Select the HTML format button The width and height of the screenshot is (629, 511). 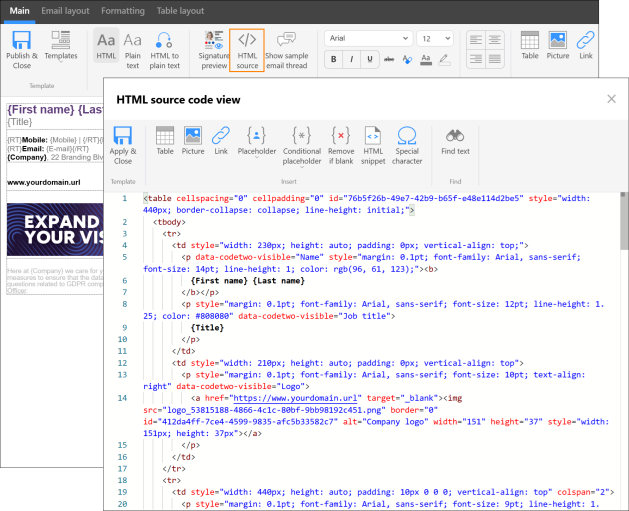point(106,46)
